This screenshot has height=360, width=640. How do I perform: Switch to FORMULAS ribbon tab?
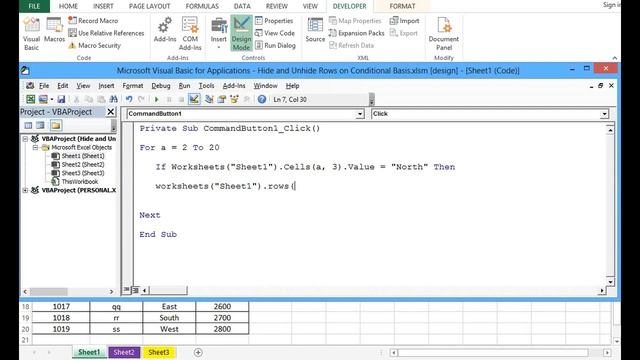(x=202, y=6)
